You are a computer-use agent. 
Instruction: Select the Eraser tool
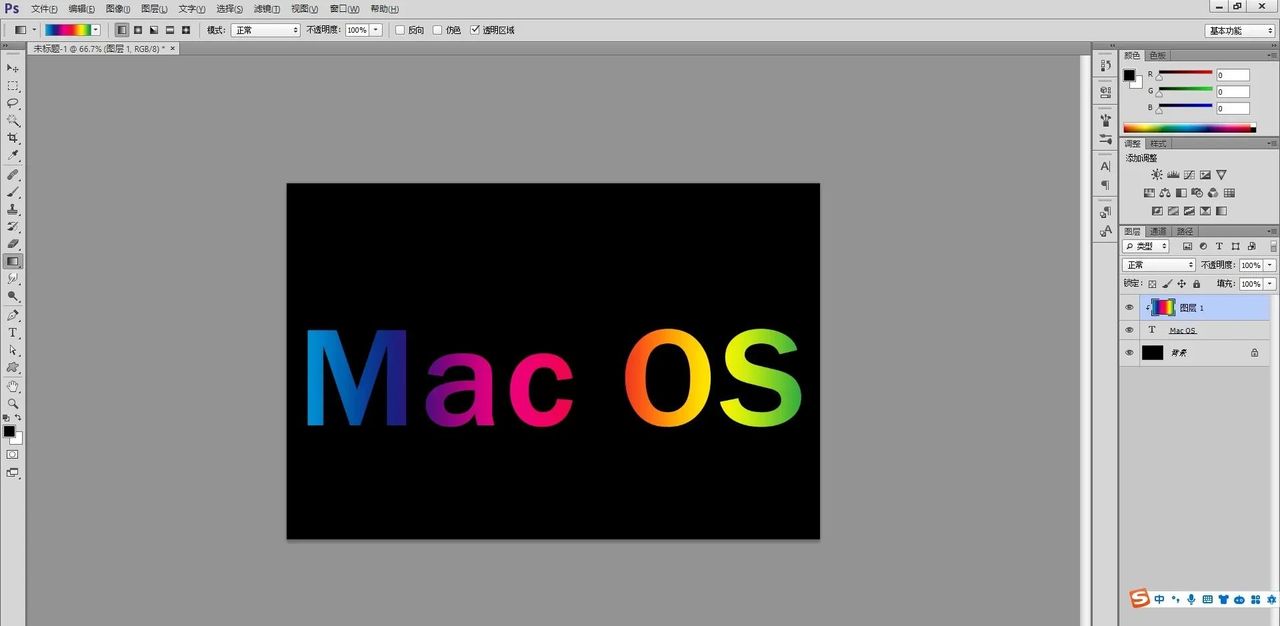click(x=13, y=244)
